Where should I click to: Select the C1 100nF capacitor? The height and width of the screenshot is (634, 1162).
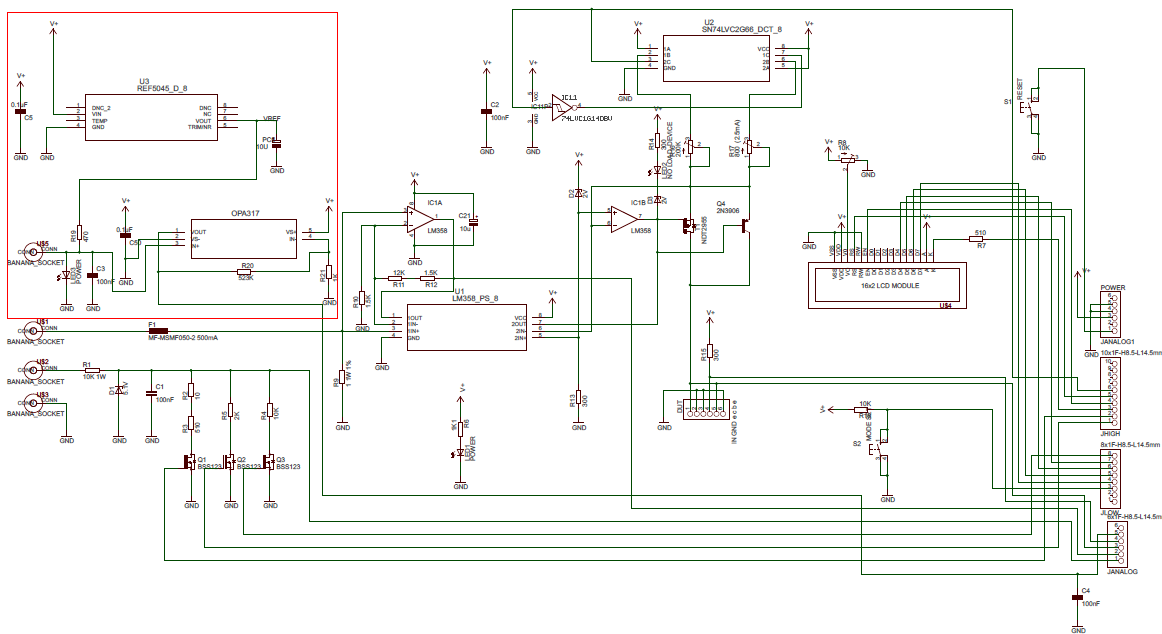(152, 393)
